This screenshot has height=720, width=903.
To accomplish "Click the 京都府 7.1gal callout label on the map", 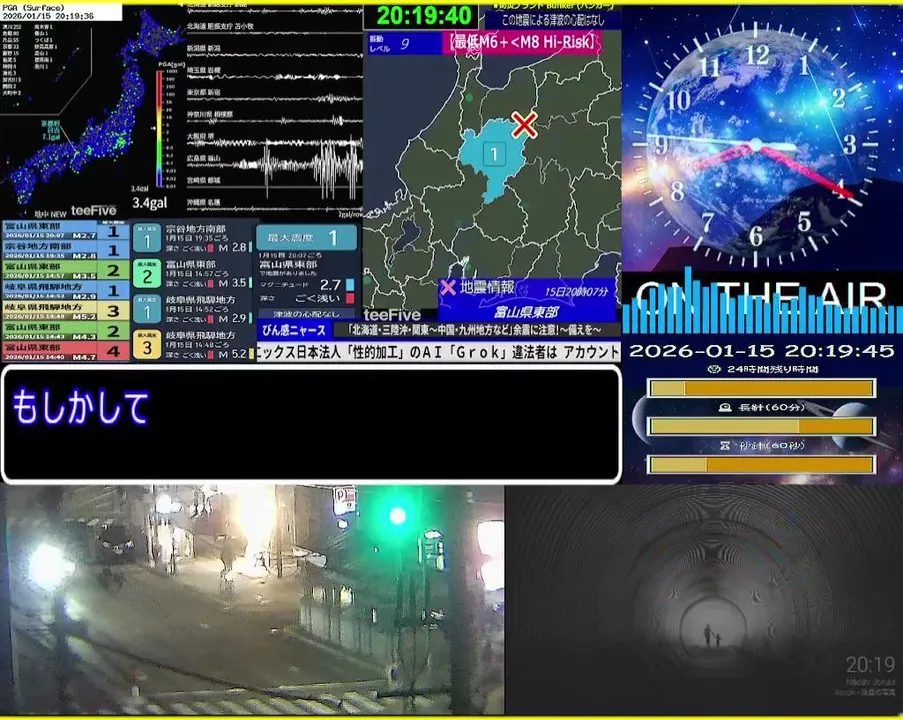I will coord(51,131).
